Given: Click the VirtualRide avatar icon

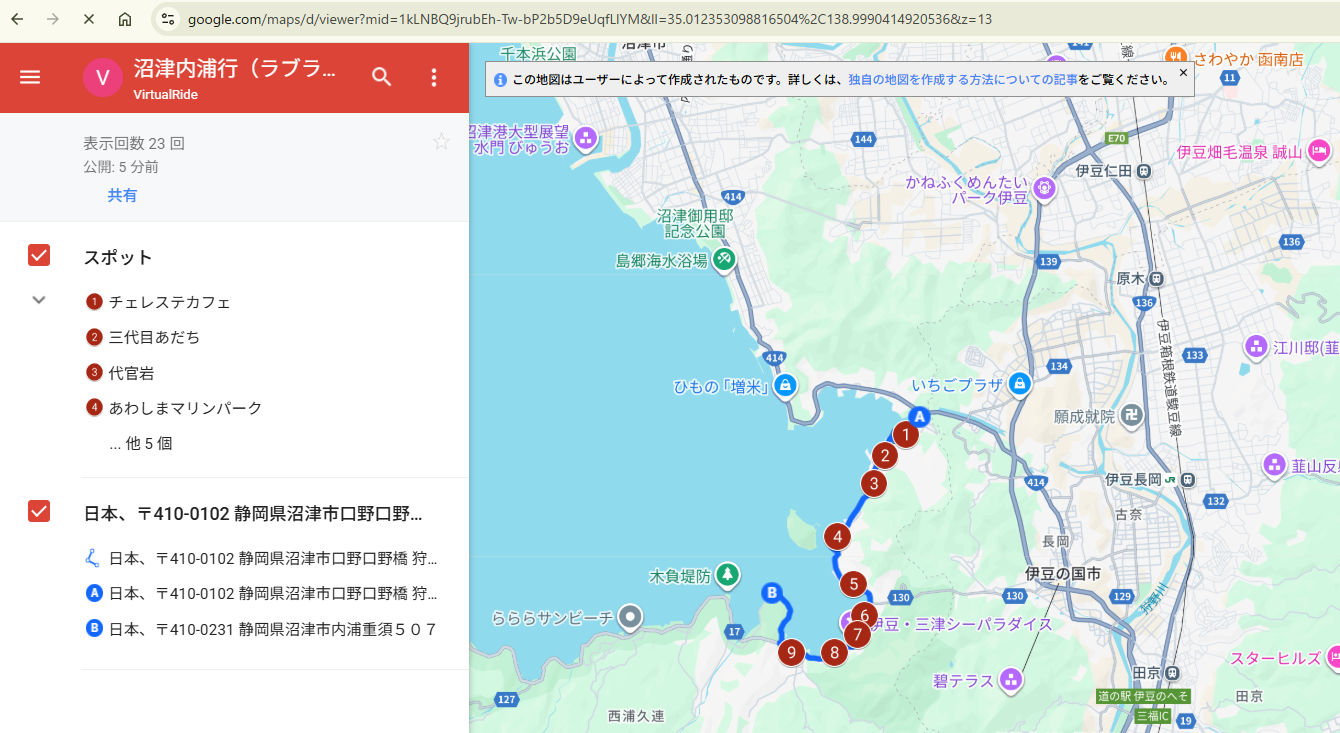Looking at the screenshot, I should click(x=102, y=78).
